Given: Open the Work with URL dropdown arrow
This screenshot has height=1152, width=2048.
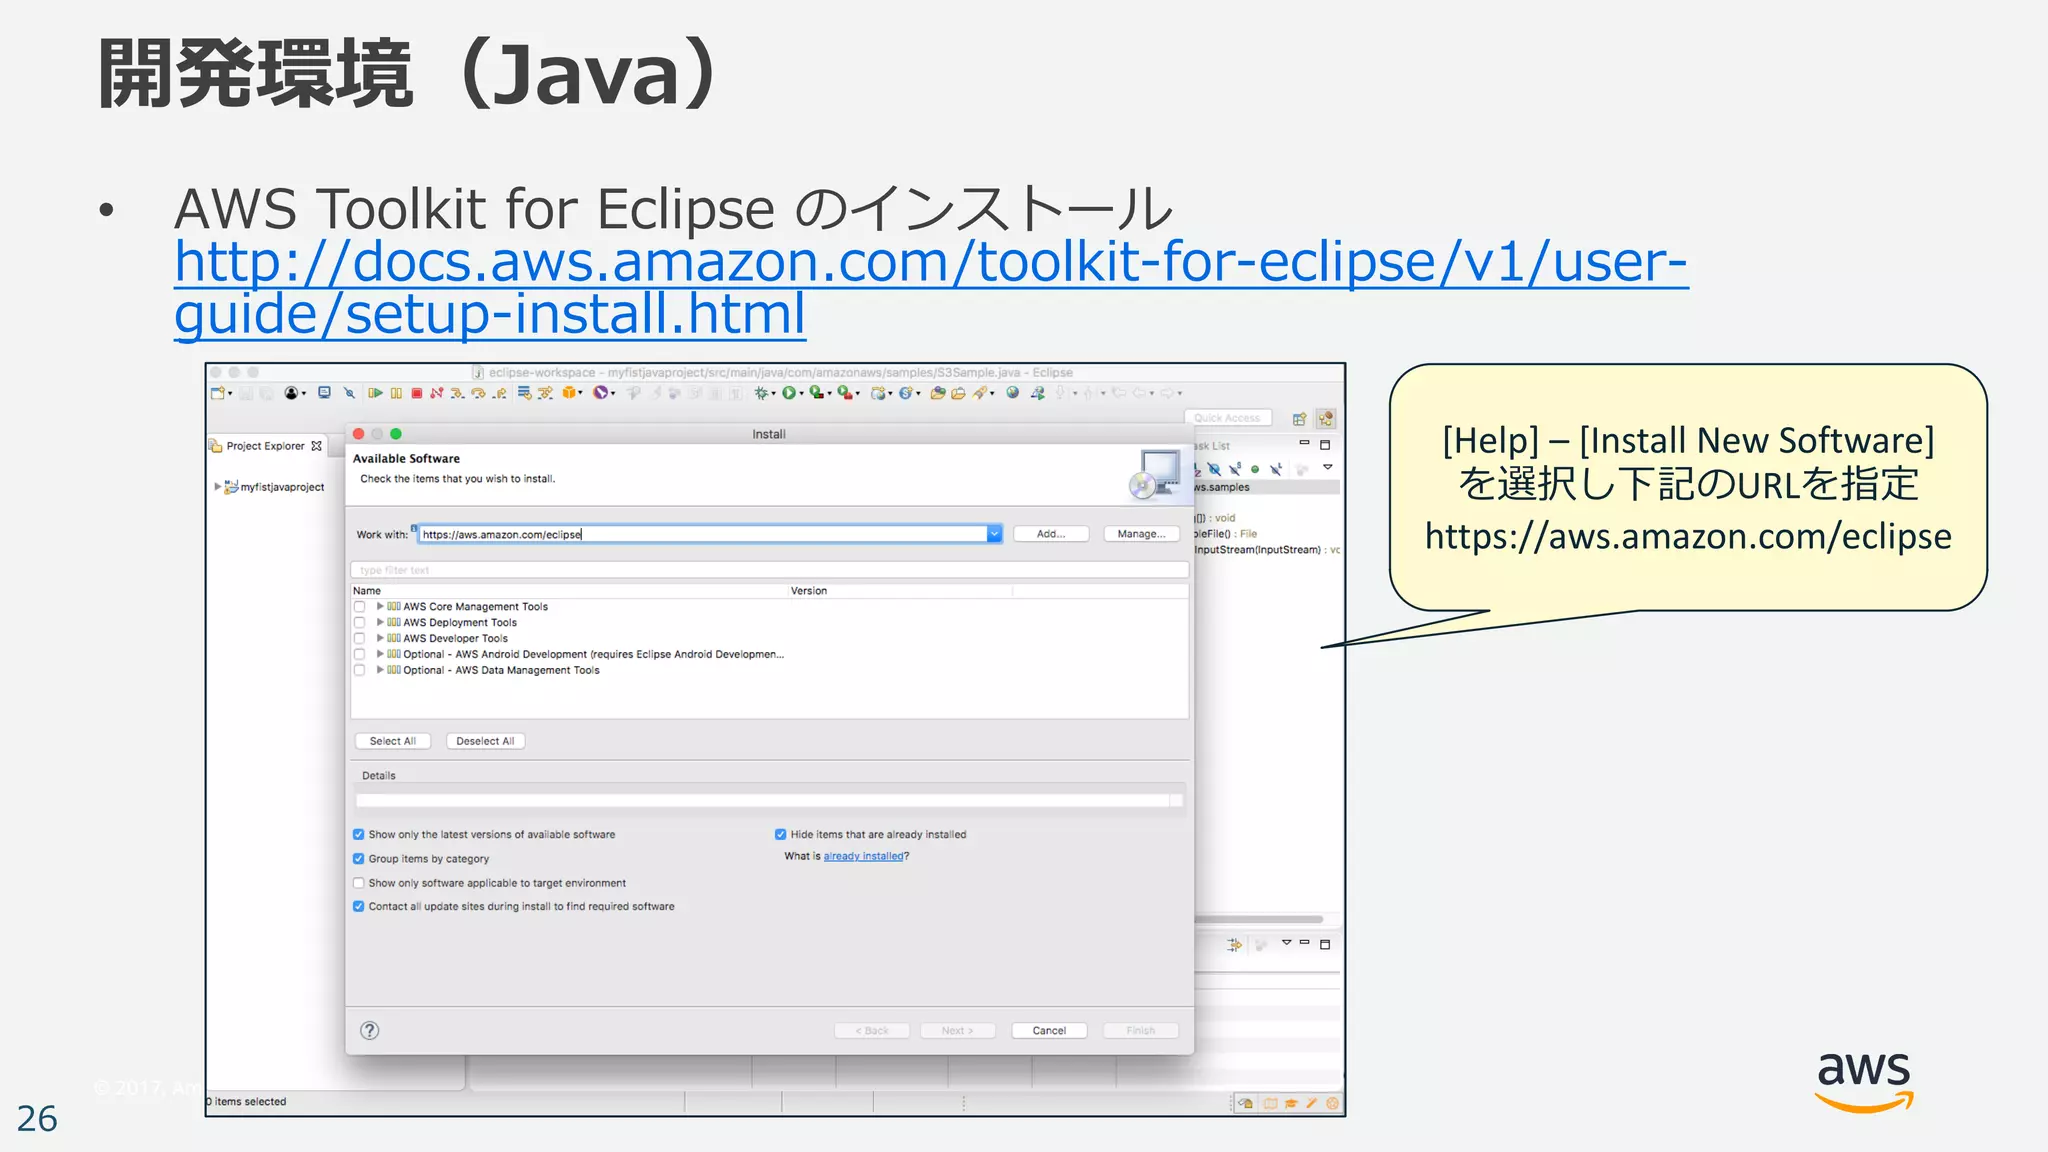Looking at the screenshot, I should point(994,534).
